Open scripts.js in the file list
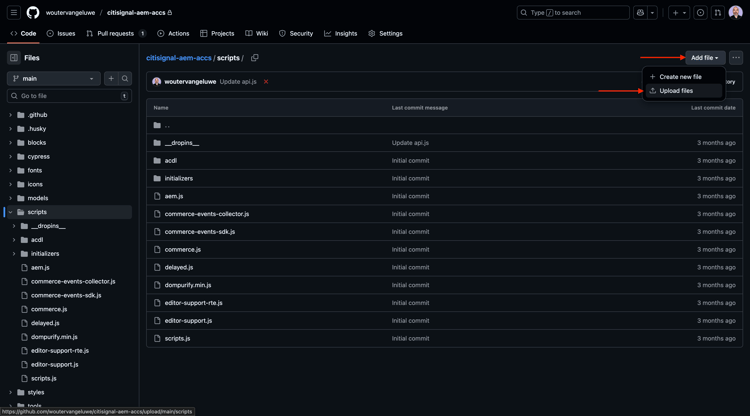 coord(177,339)
